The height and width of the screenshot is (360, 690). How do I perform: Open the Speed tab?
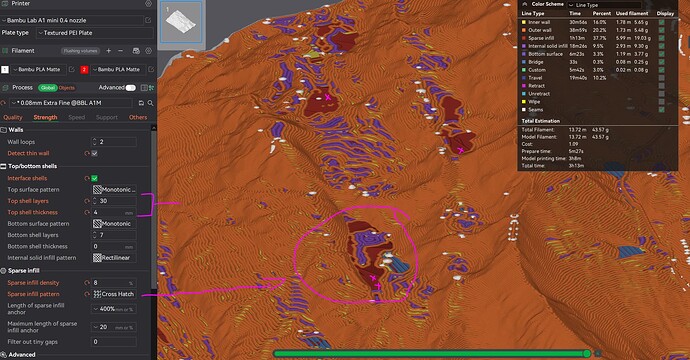point(77,118)
